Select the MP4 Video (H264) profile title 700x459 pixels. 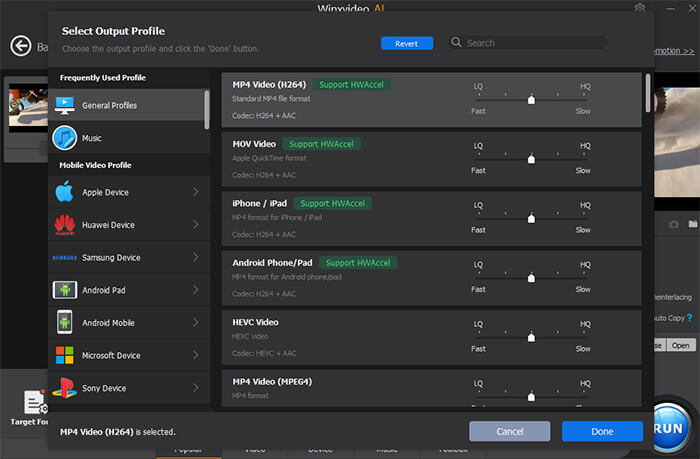pos(269,84)
